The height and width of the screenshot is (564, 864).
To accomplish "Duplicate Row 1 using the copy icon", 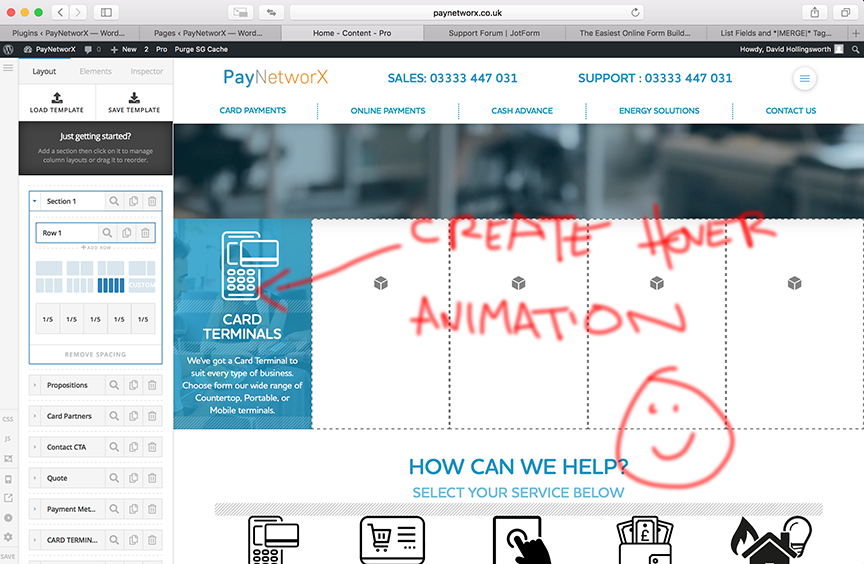I will point(127,233).
